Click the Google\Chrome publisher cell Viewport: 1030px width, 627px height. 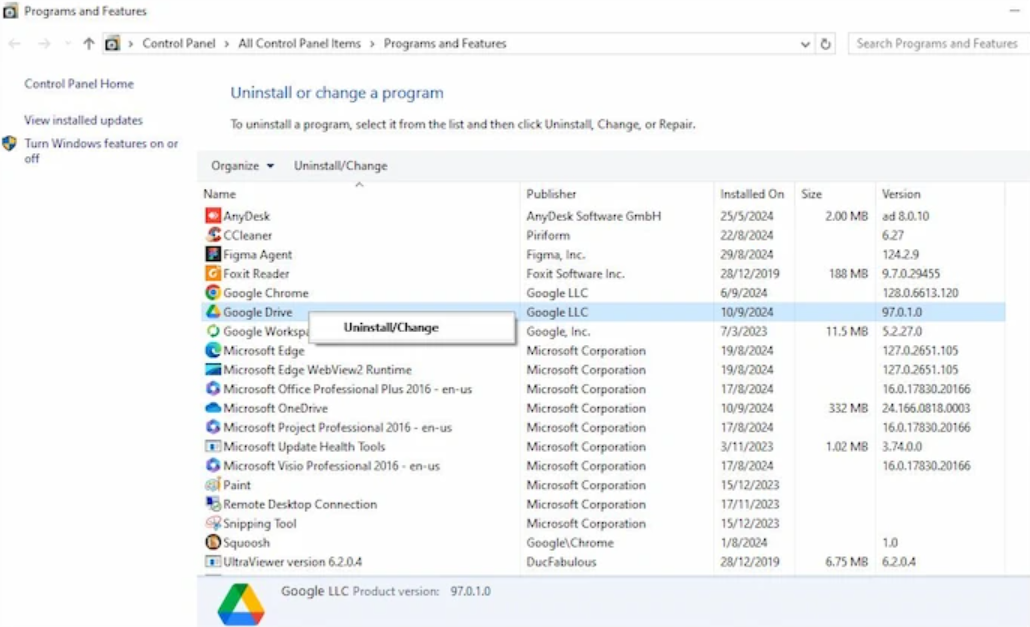(570, 543)
